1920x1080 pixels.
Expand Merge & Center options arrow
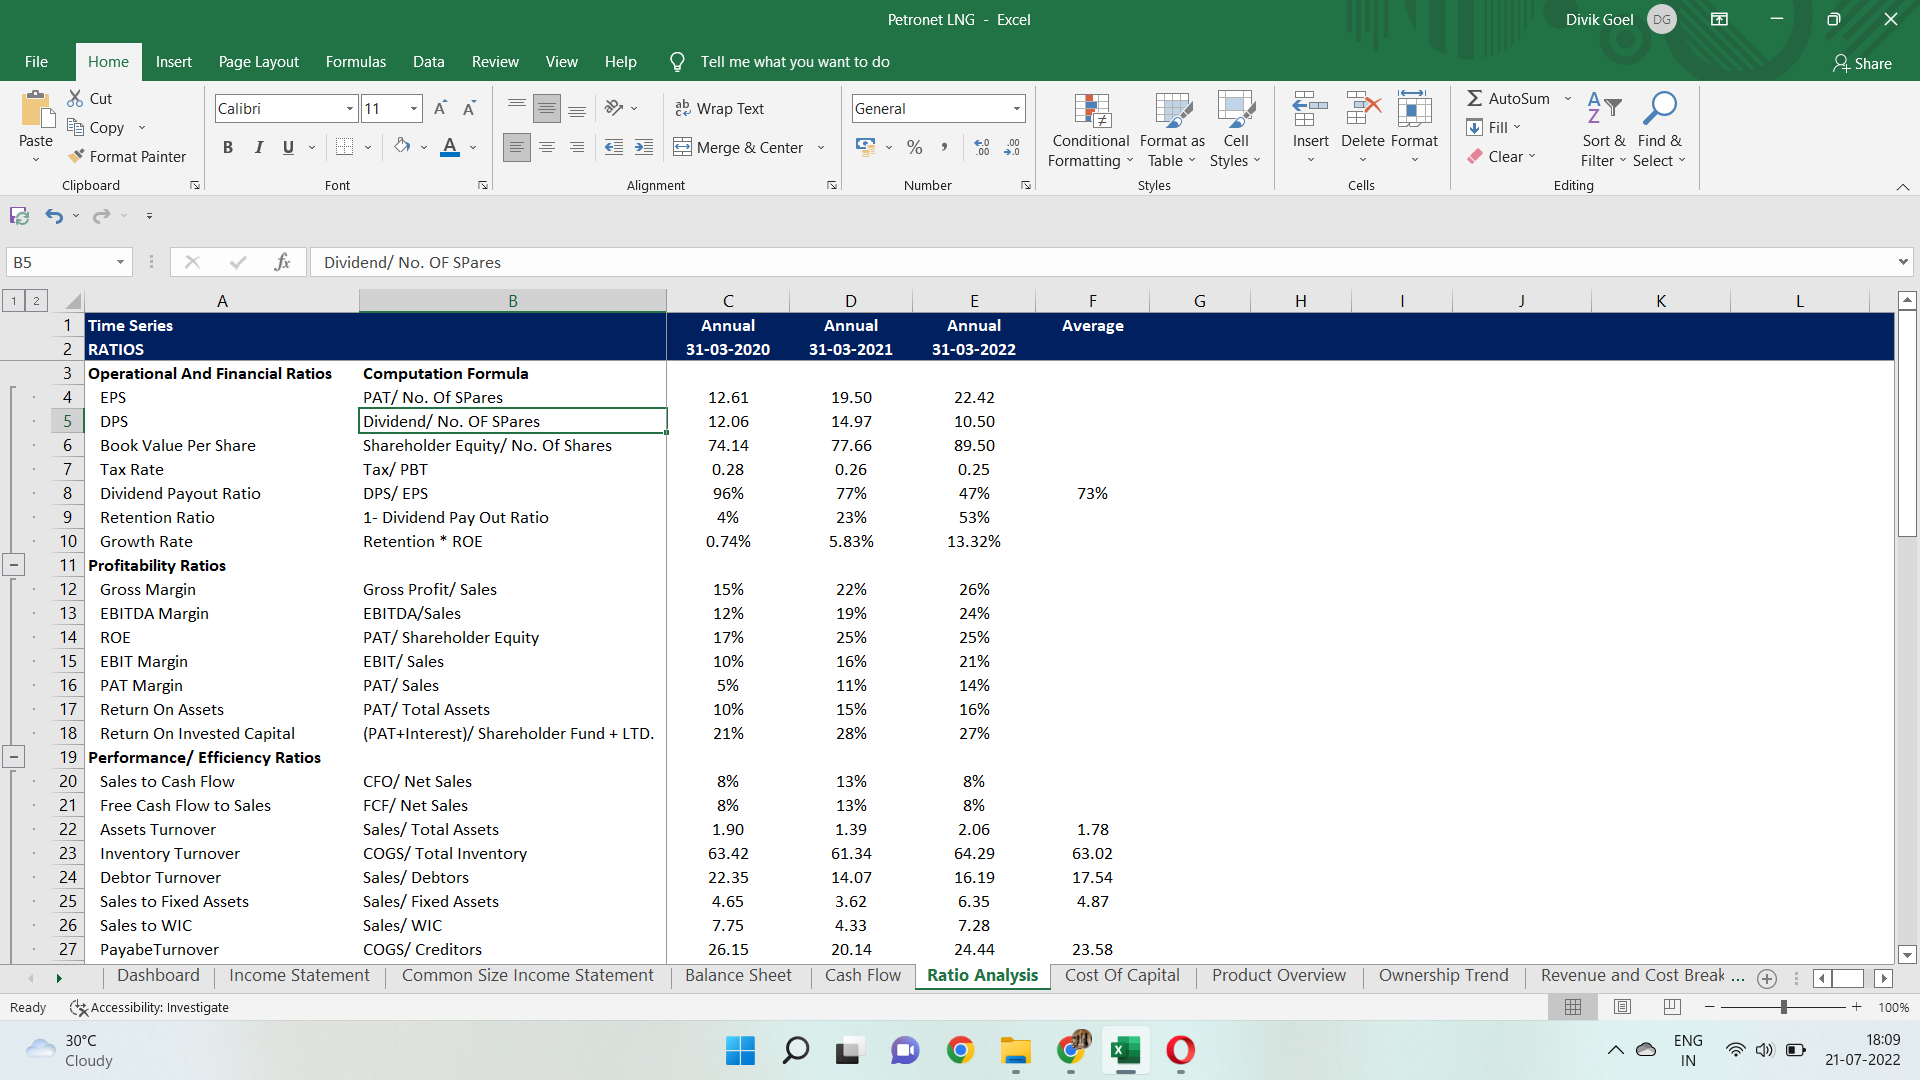click(821, 148)
